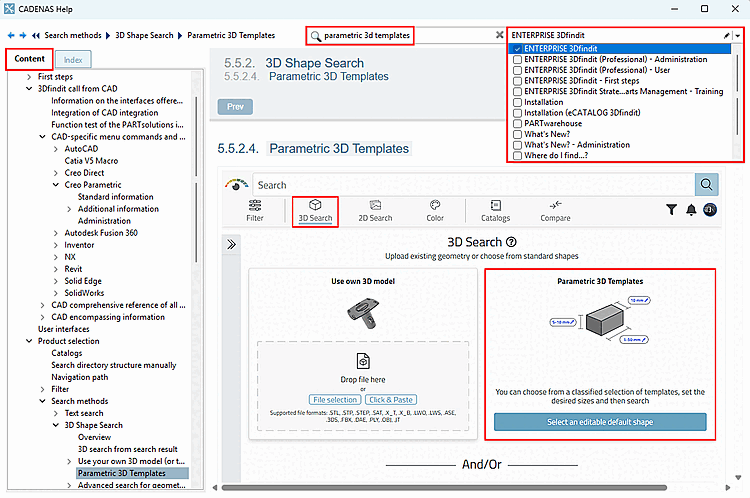
Task: Click the magnifier icon in help search
Action: [315, 36]
